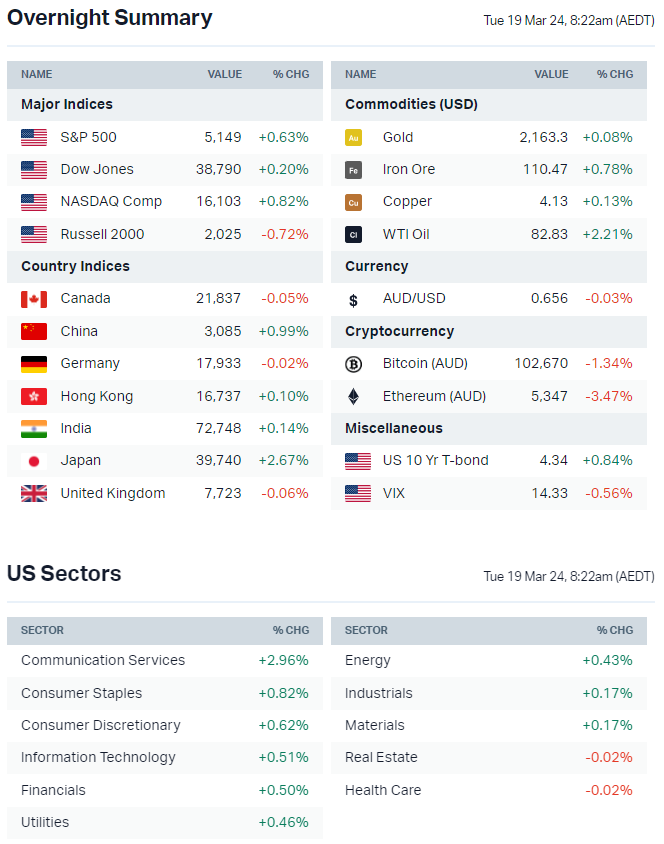Click the Japan flag icon
Viewport: 664px width, 844px height.
[x=34, y=461]
